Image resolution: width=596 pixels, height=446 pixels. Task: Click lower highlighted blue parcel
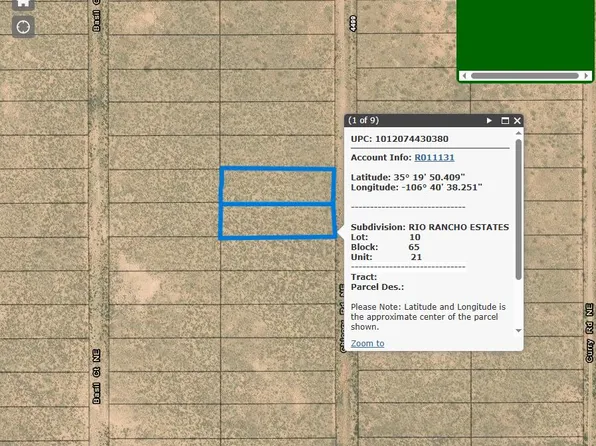(277, 221)
